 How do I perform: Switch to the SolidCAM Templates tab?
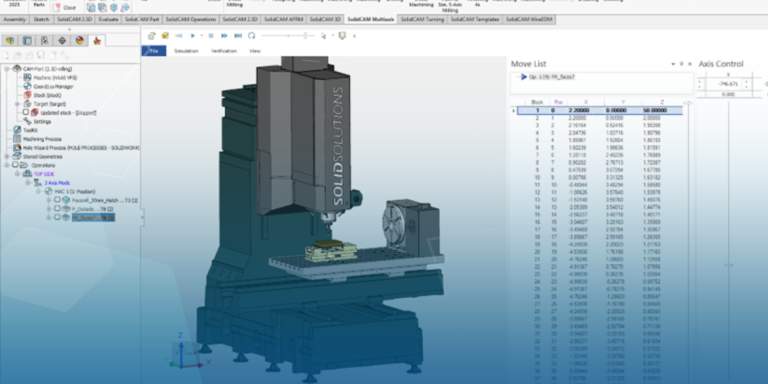(475, 20)
